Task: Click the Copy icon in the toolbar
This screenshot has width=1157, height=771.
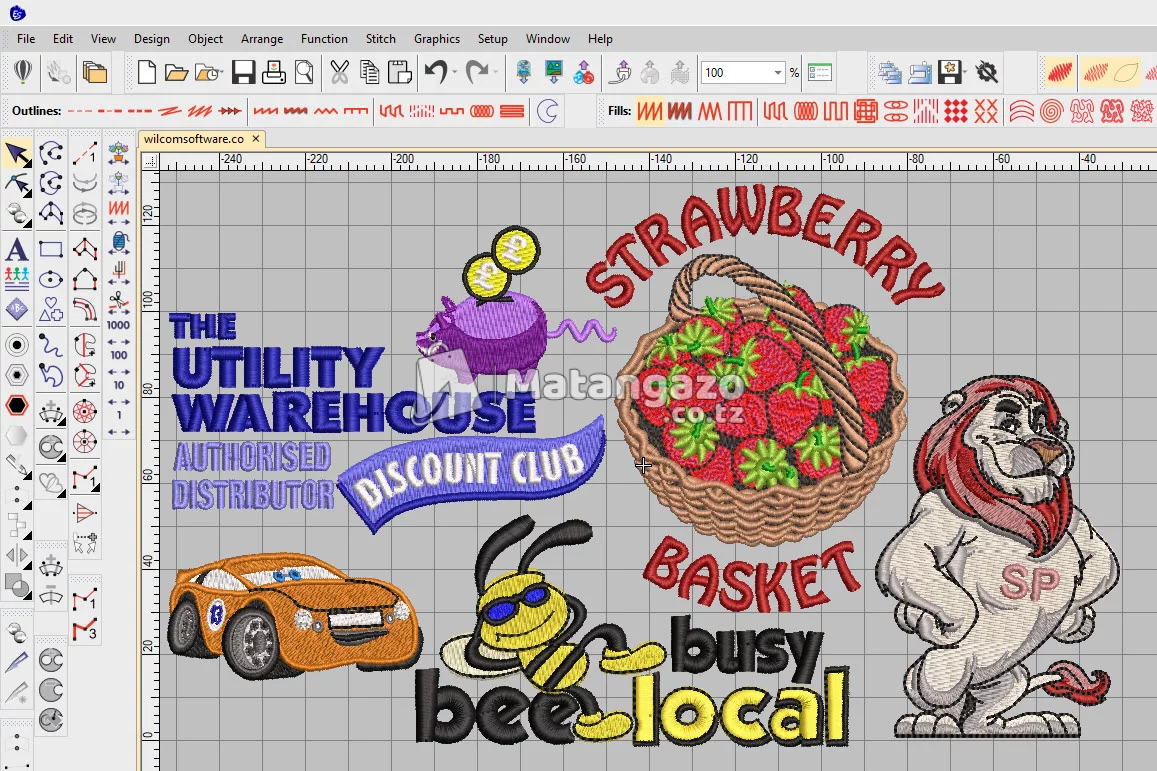Action: tap(370, 72)
